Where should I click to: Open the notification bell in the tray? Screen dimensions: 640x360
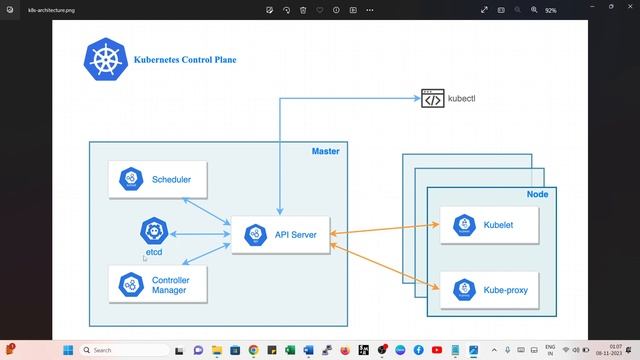[629, 350]
